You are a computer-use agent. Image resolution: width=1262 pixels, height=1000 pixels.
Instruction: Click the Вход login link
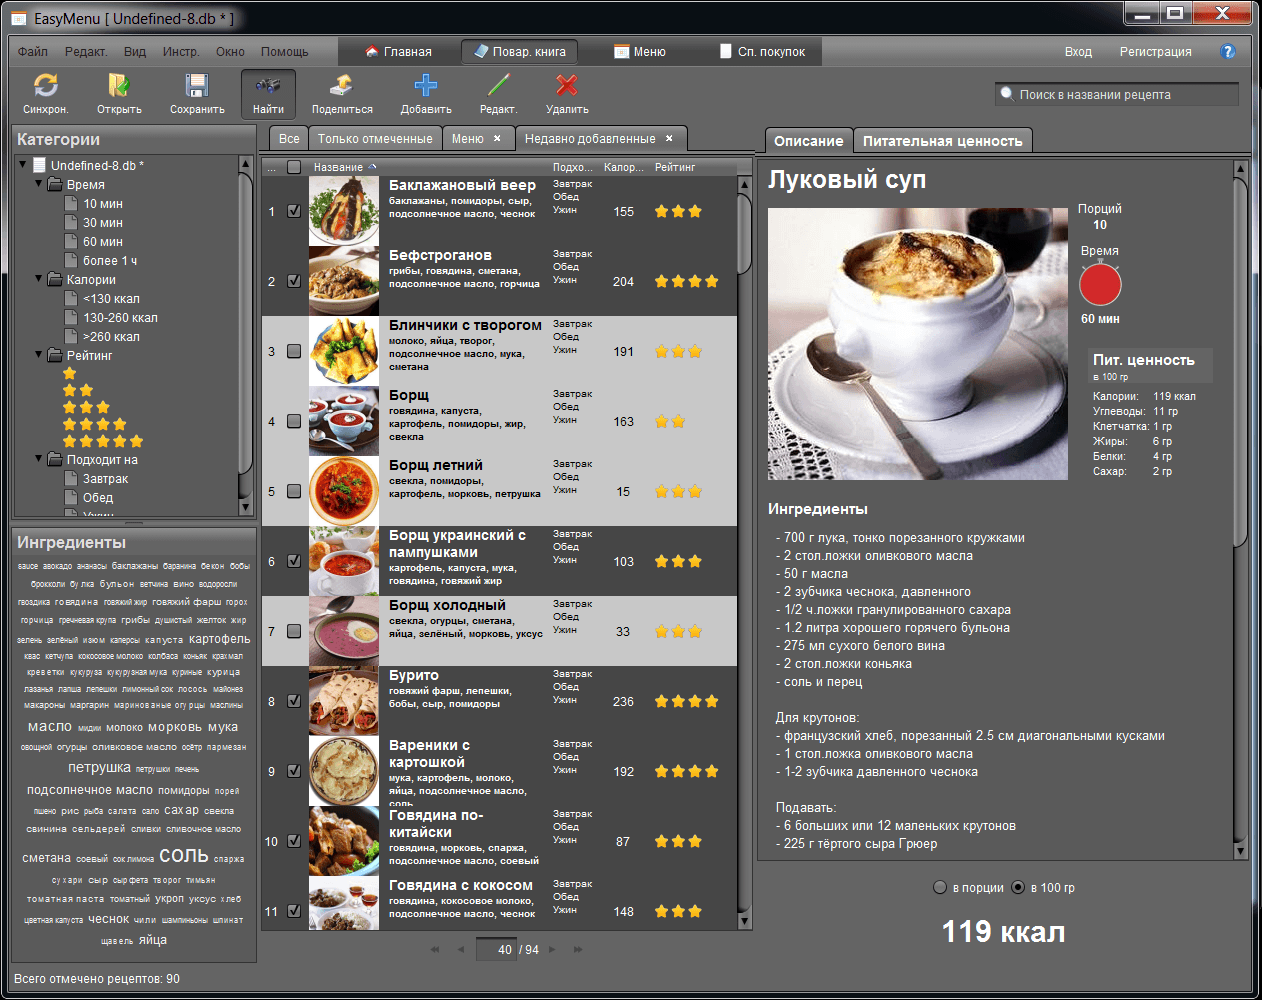pyautogui.click(x=1078, y=52)
